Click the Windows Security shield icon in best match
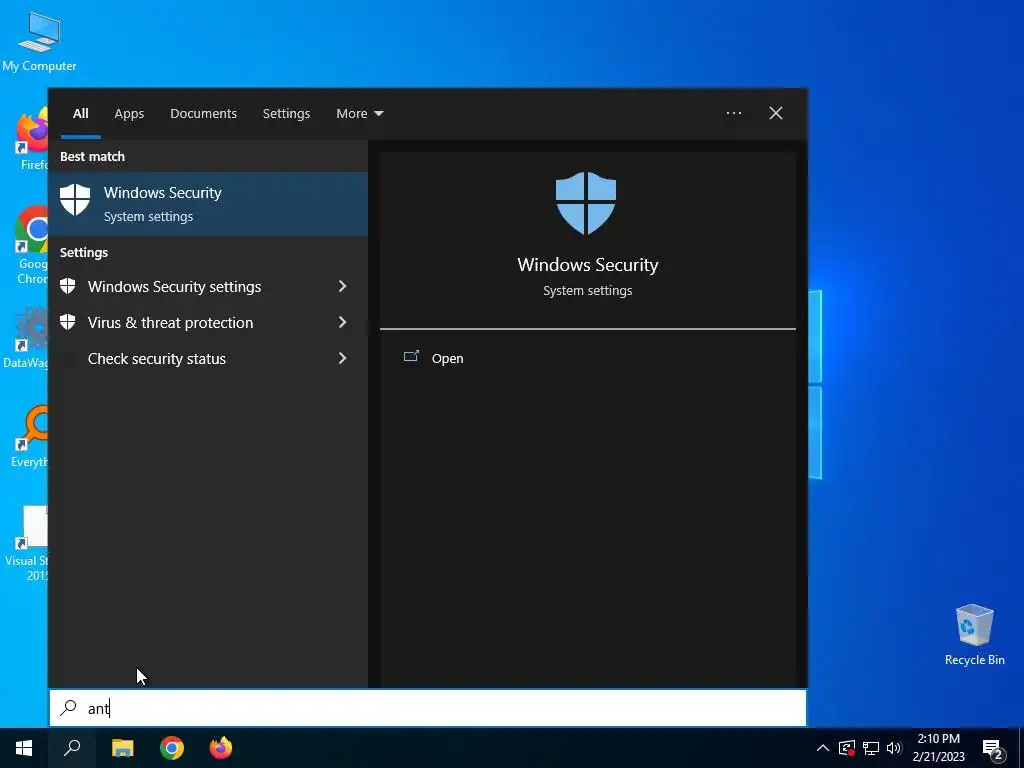Screen dimensions: 1024x768 point(75,199)
